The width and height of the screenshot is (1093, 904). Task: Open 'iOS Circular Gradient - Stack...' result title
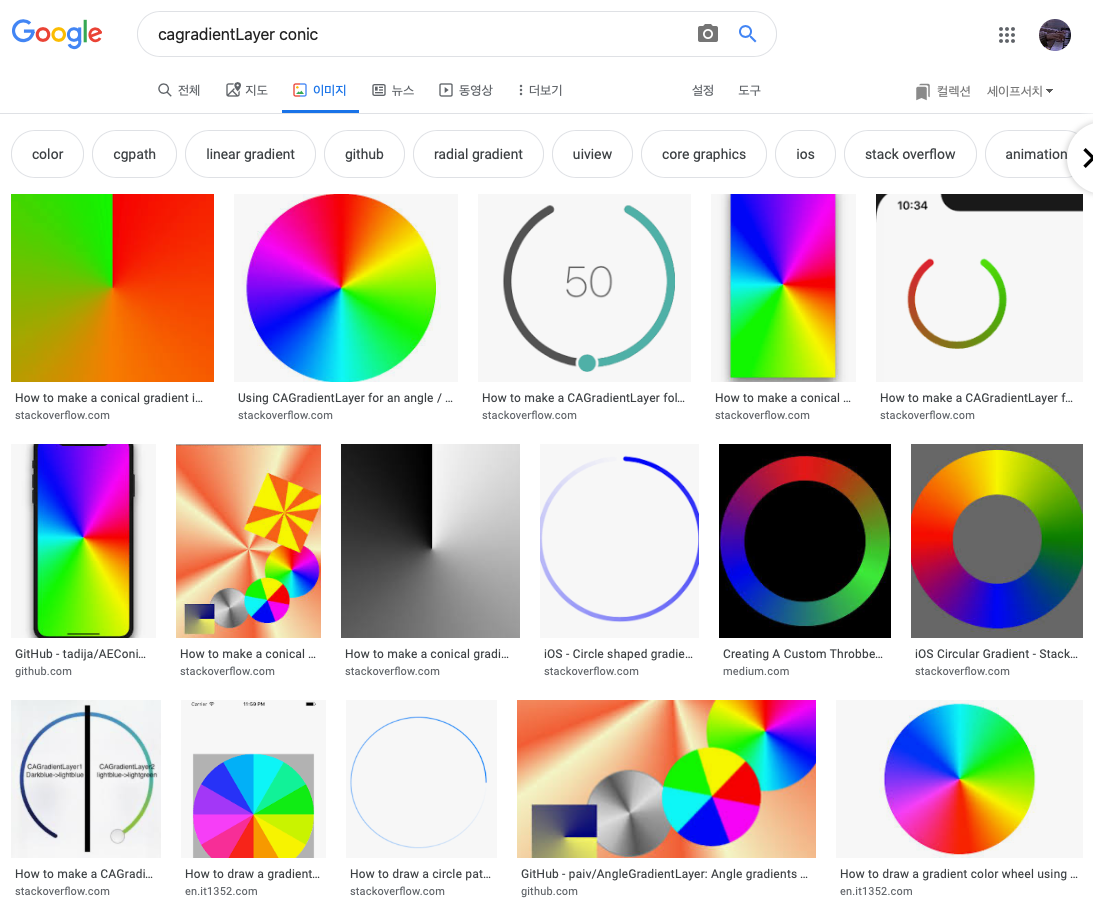point(995,654)
